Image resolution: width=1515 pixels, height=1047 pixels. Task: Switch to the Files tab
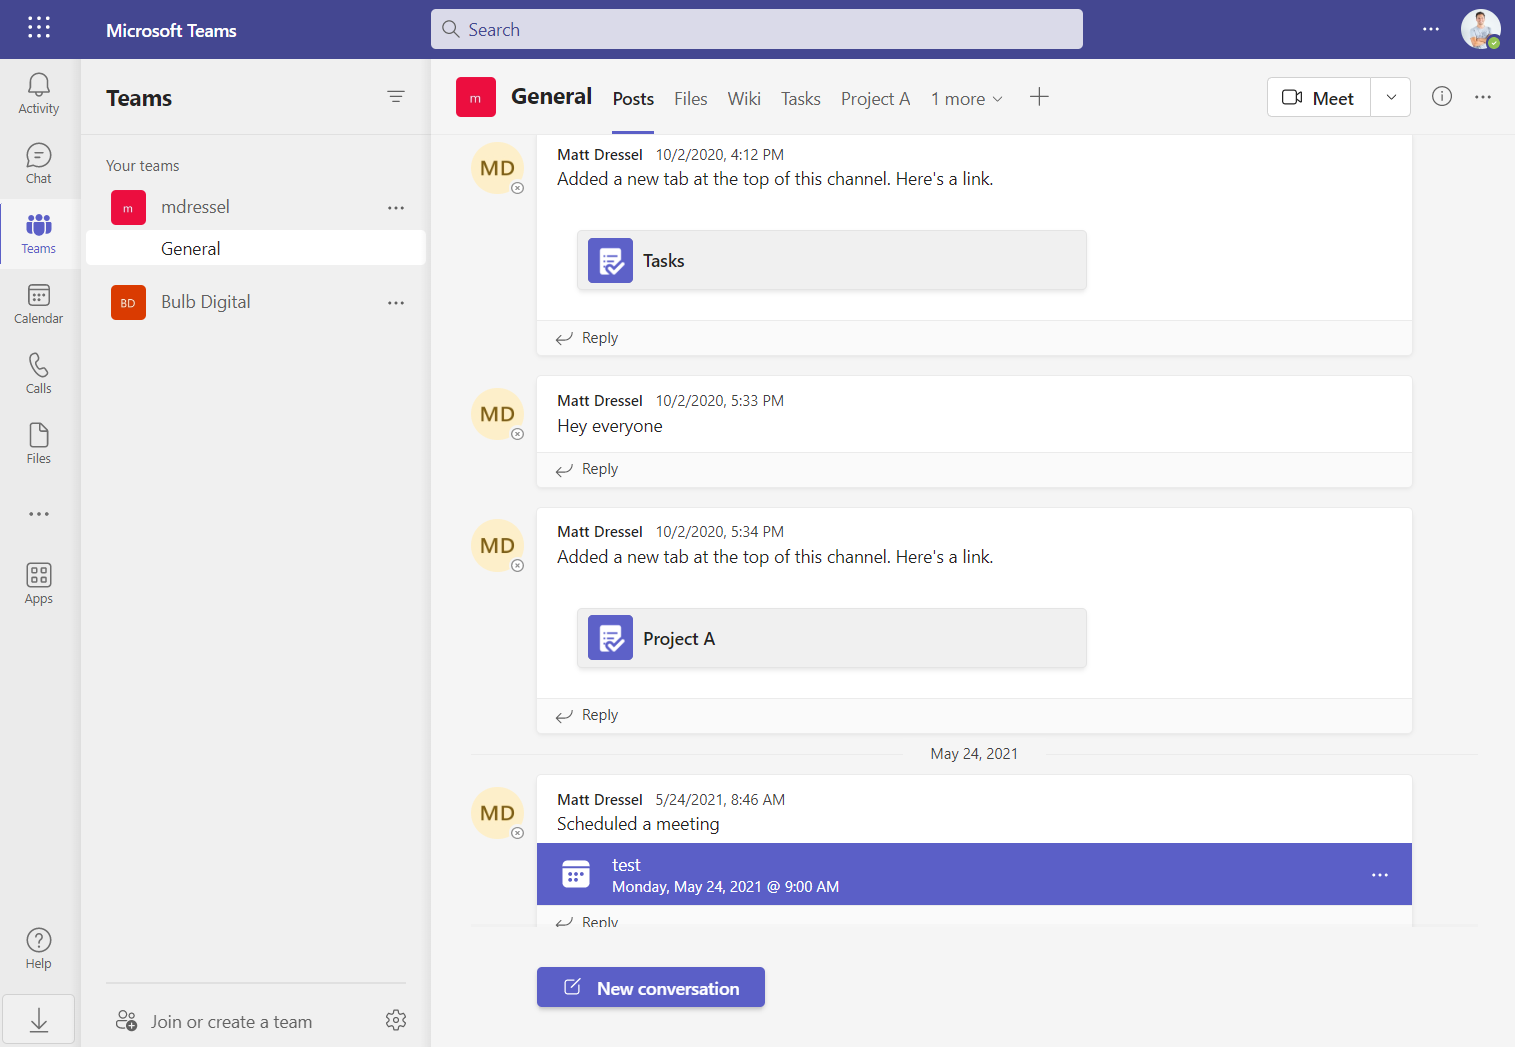690,99
